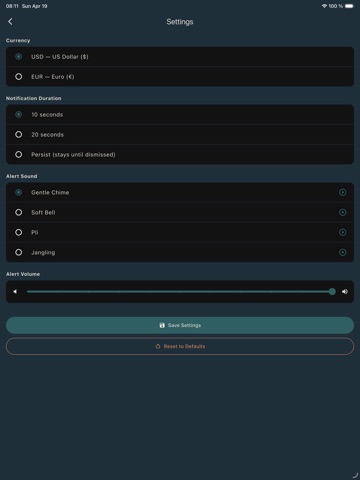Choose 20 seconds notification duration
This screenshot has height=480, width=360.
click(180, 135)
